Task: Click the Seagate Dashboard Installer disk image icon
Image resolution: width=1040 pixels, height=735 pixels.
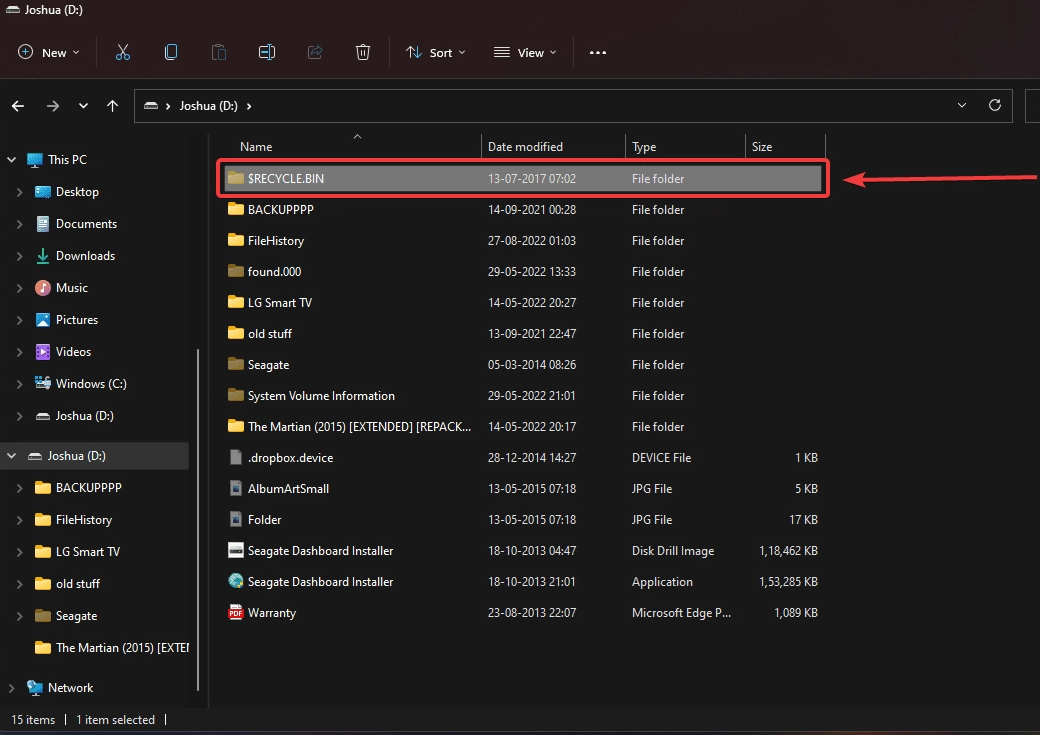Action: pyautogui.click(x=235, y=551)
